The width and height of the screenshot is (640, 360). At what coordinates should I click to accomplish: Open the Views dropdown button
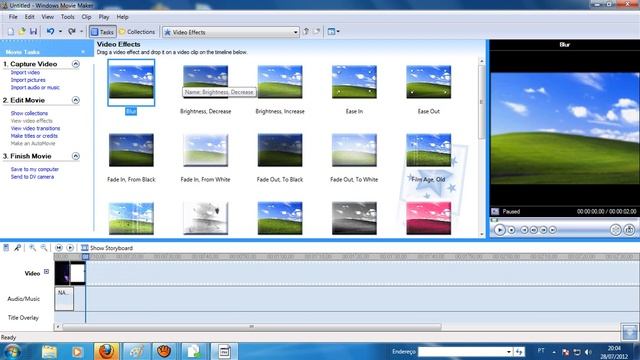coord(333,31)
